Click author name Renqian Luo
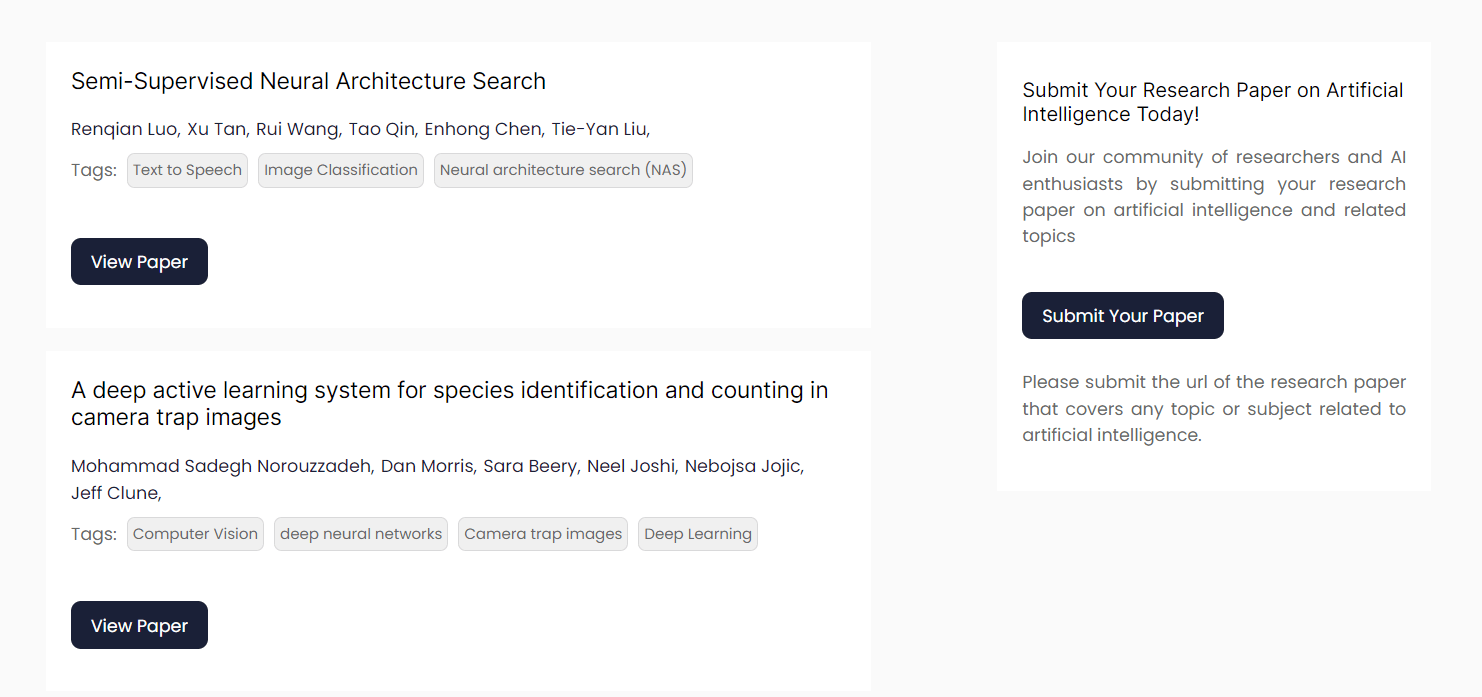This screenshot has width=1482, height=697. 124,129
